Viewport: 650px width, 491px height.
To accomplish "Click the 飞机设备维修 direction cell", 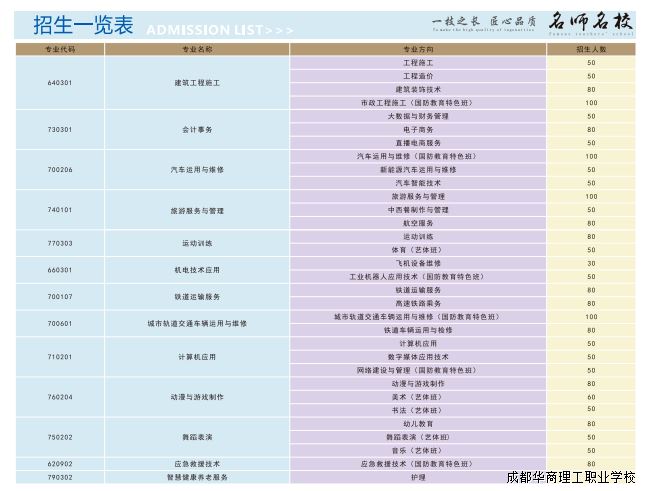I will (x=418, y=263).
